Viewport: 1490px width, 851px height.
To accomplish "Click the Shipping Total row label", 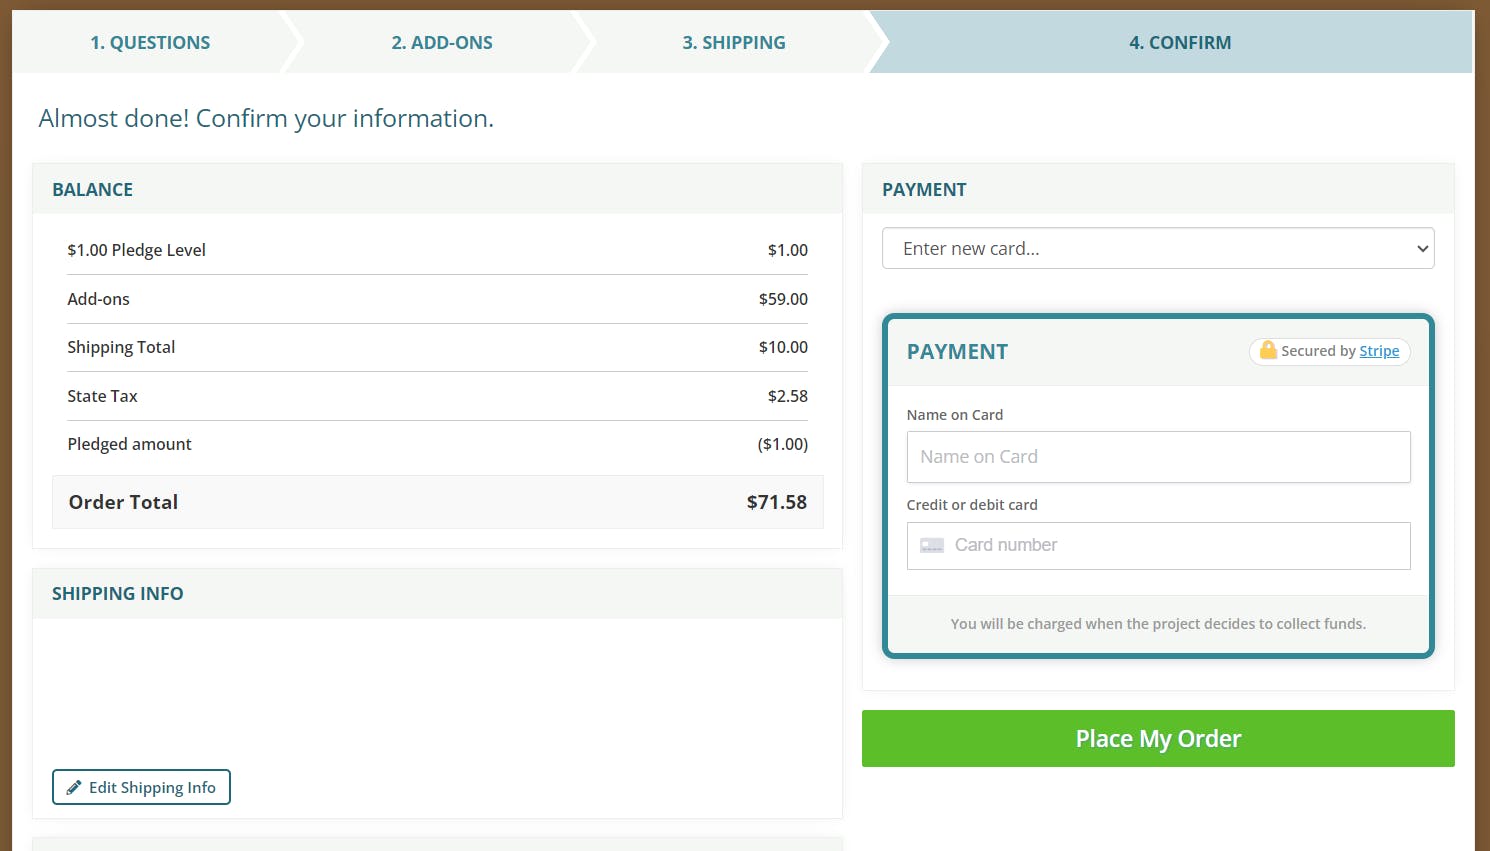I will click(x=121, y=347).
